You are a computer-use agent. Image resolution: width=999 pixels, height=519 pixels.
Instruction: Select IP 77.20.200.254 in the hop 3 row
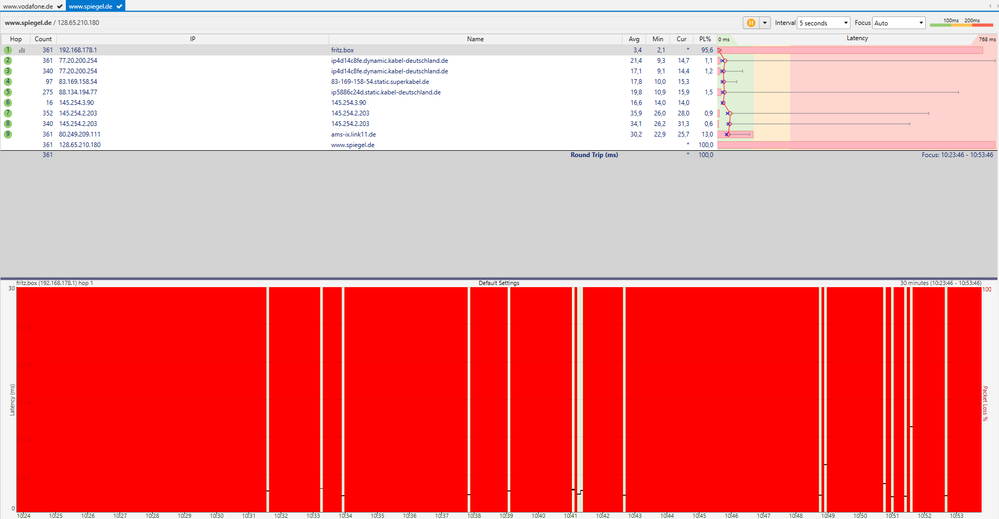(x=78, y=71)
